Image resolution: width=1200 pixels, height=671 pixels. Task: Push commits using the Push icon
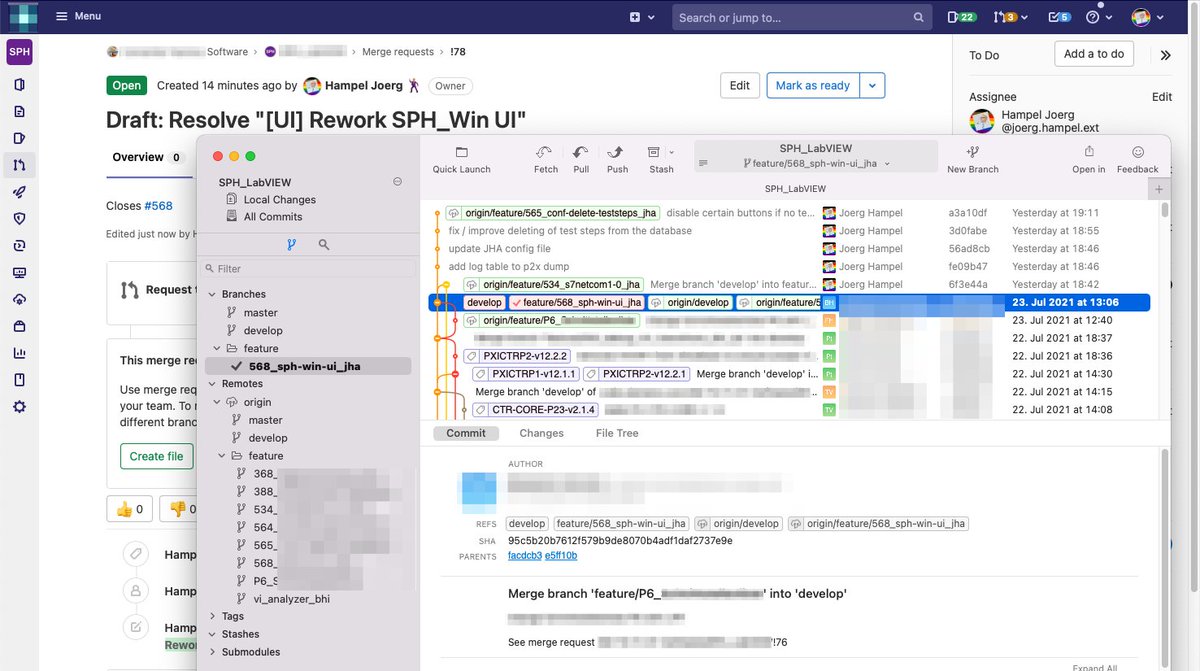pos(617,159)
